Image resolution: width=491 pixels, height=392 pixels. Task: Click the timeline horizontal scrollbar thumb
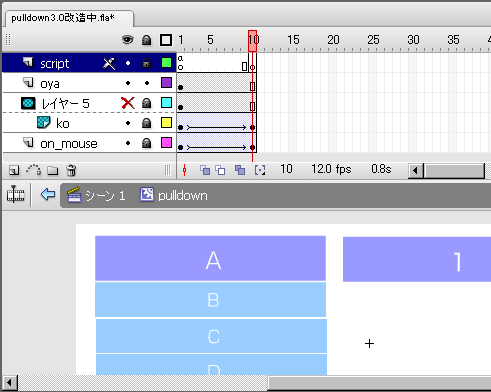(x=454, y=171)
